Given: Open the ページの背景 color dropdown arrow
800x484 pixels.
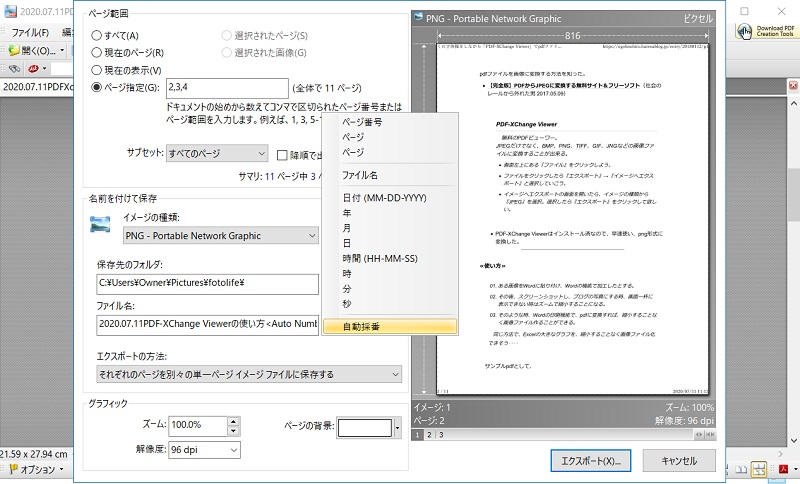Looking at the screenshot, I should click(397, 427).
